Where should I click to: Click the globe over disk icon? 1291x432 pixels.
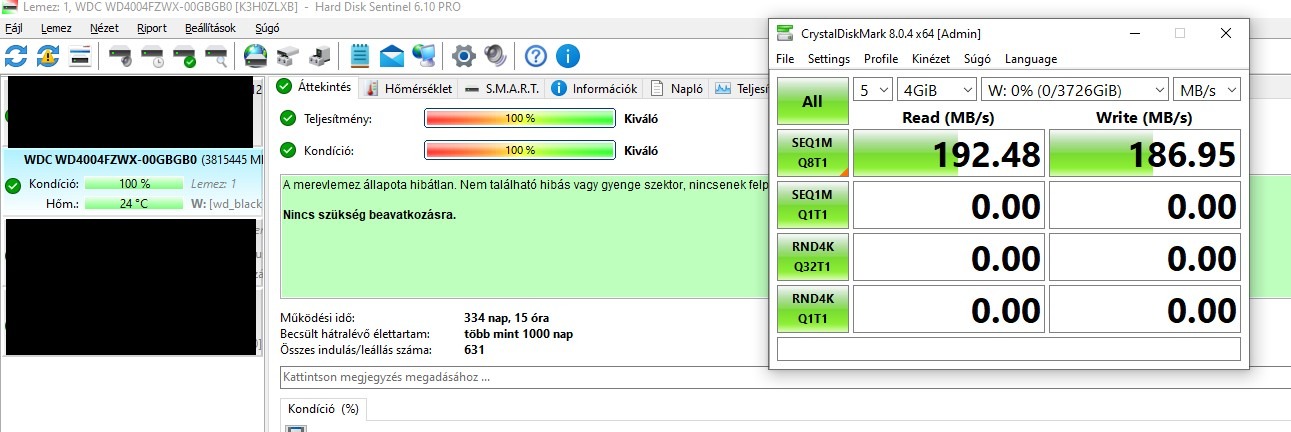(x=257, y=55)
